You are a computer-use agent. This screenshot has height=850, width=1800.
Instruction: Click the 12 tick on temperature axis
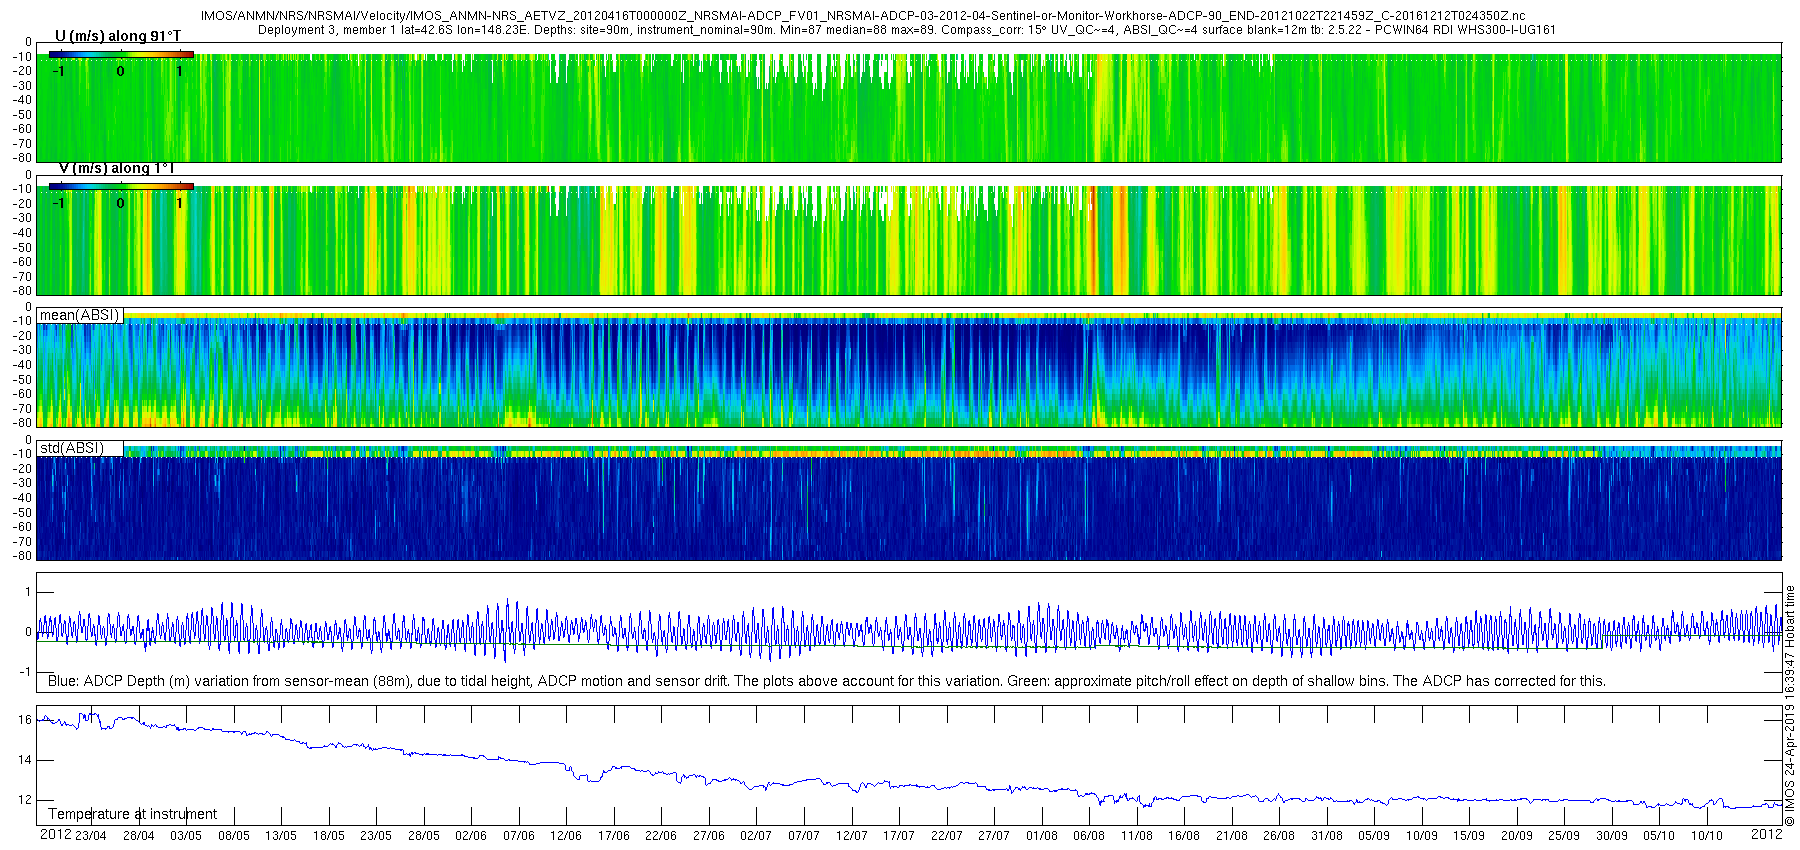point(25,800)
